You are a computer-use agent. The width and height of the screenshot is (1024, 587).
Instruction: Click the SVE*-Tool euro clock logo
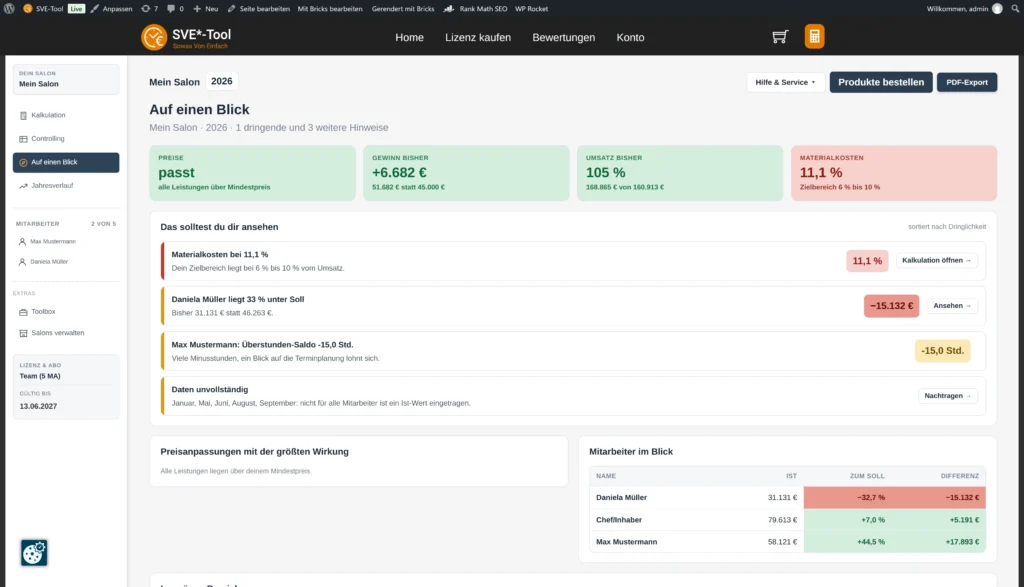point(154,37)
